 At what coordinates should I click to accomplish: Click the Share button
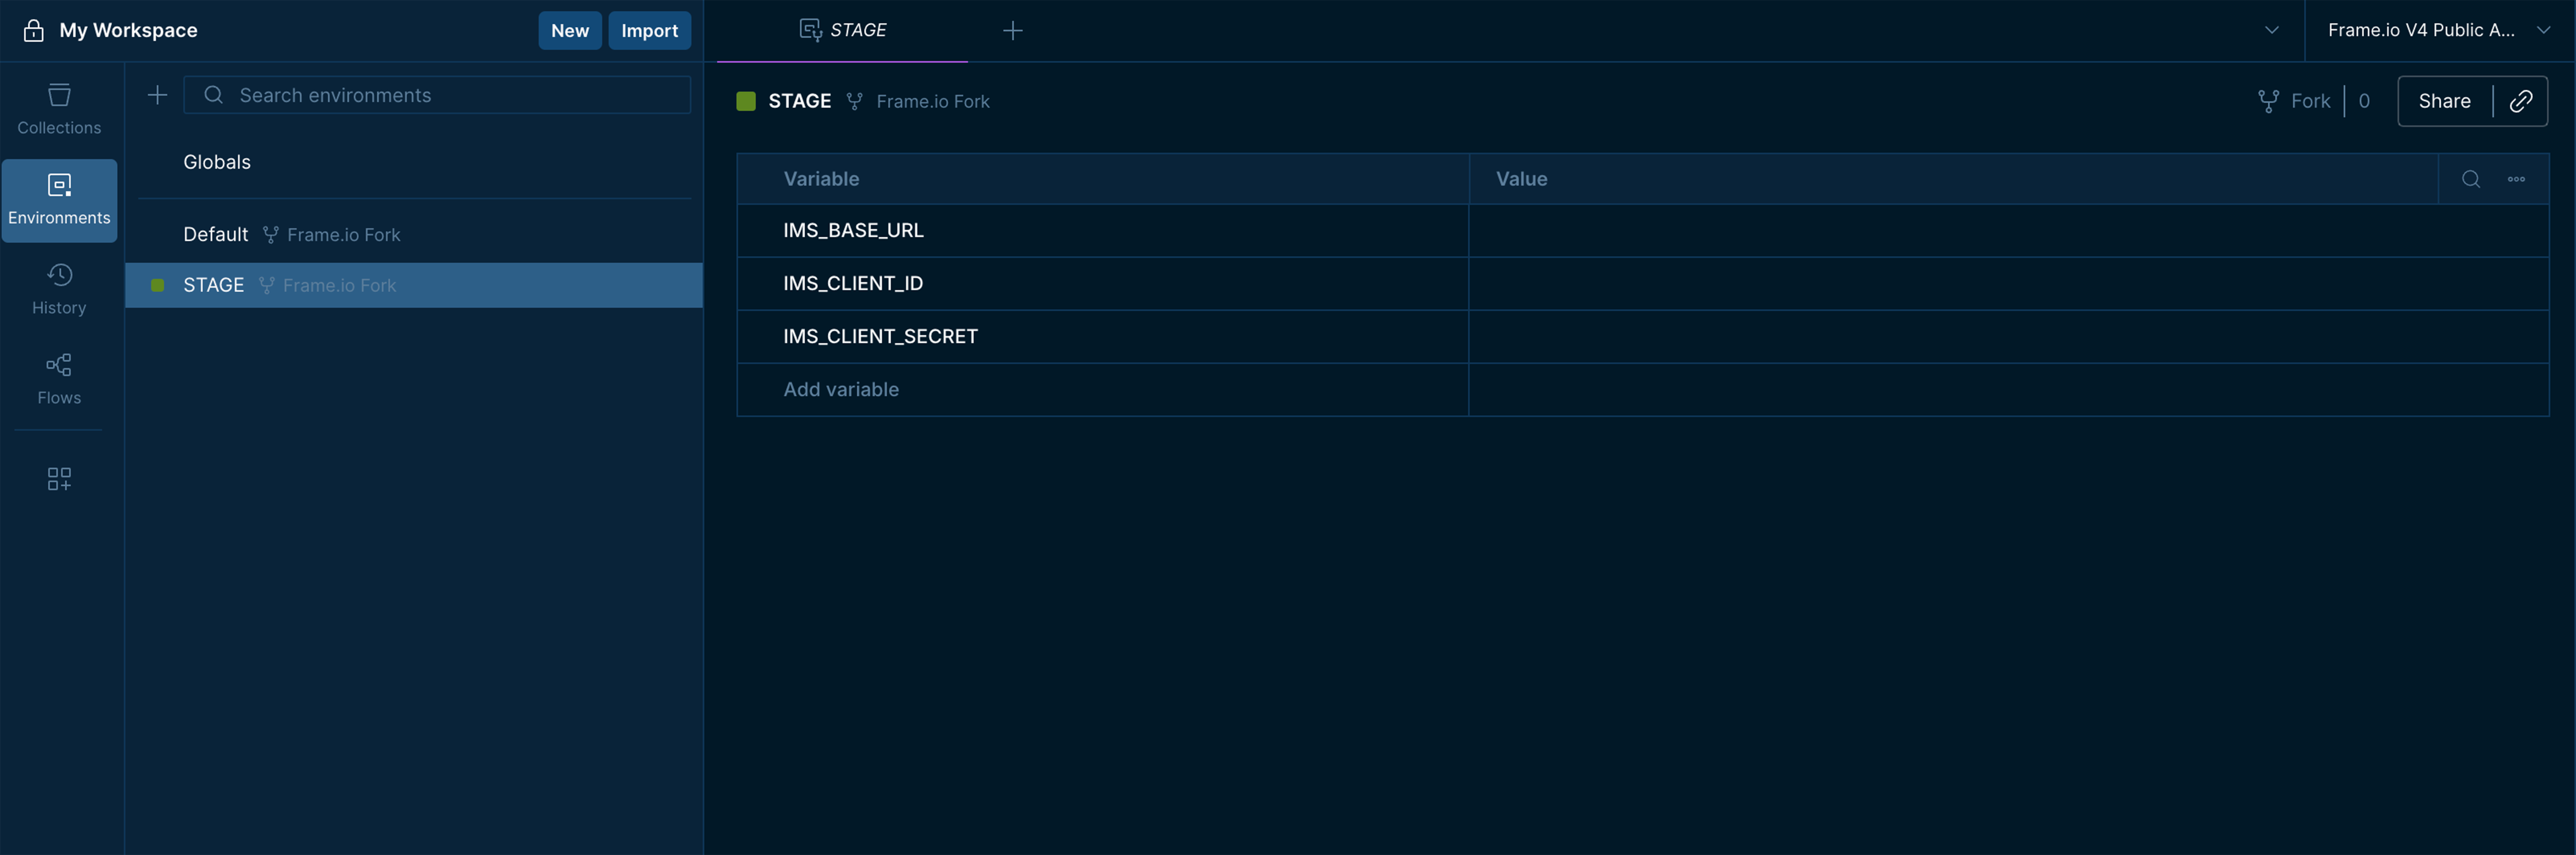coord(2444,101)
